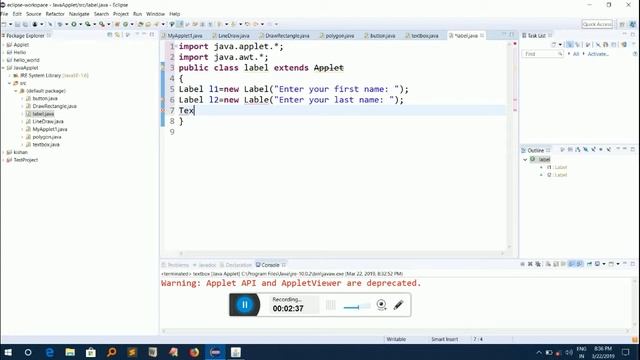
Task: Click the green Run button in toolbar
Action: tap(74, 24)
